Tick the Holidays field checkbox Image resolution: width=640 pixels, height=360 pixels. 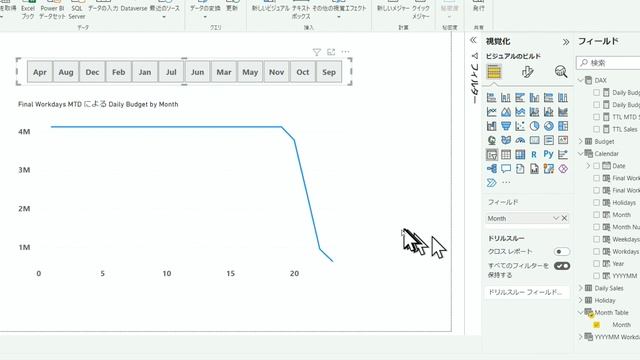pos(596,202)
